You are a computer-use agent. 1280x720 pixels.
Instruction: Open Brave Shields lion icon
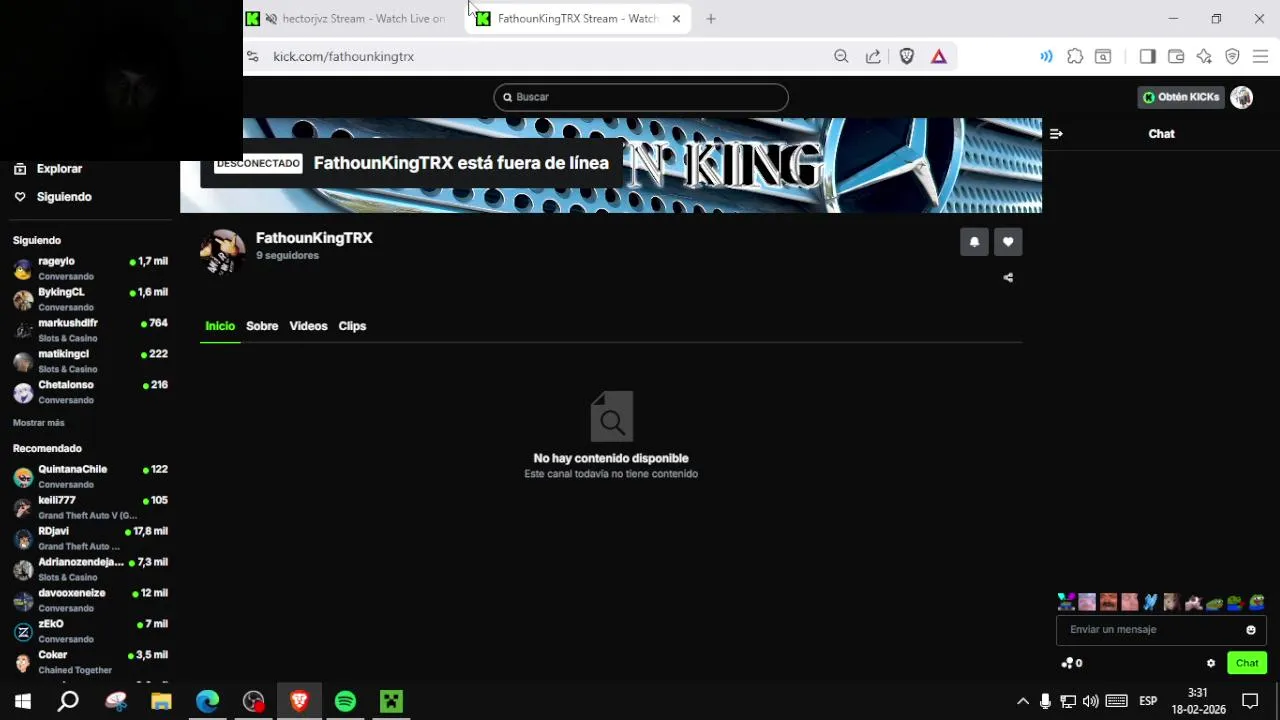click(x=906, y=56)
